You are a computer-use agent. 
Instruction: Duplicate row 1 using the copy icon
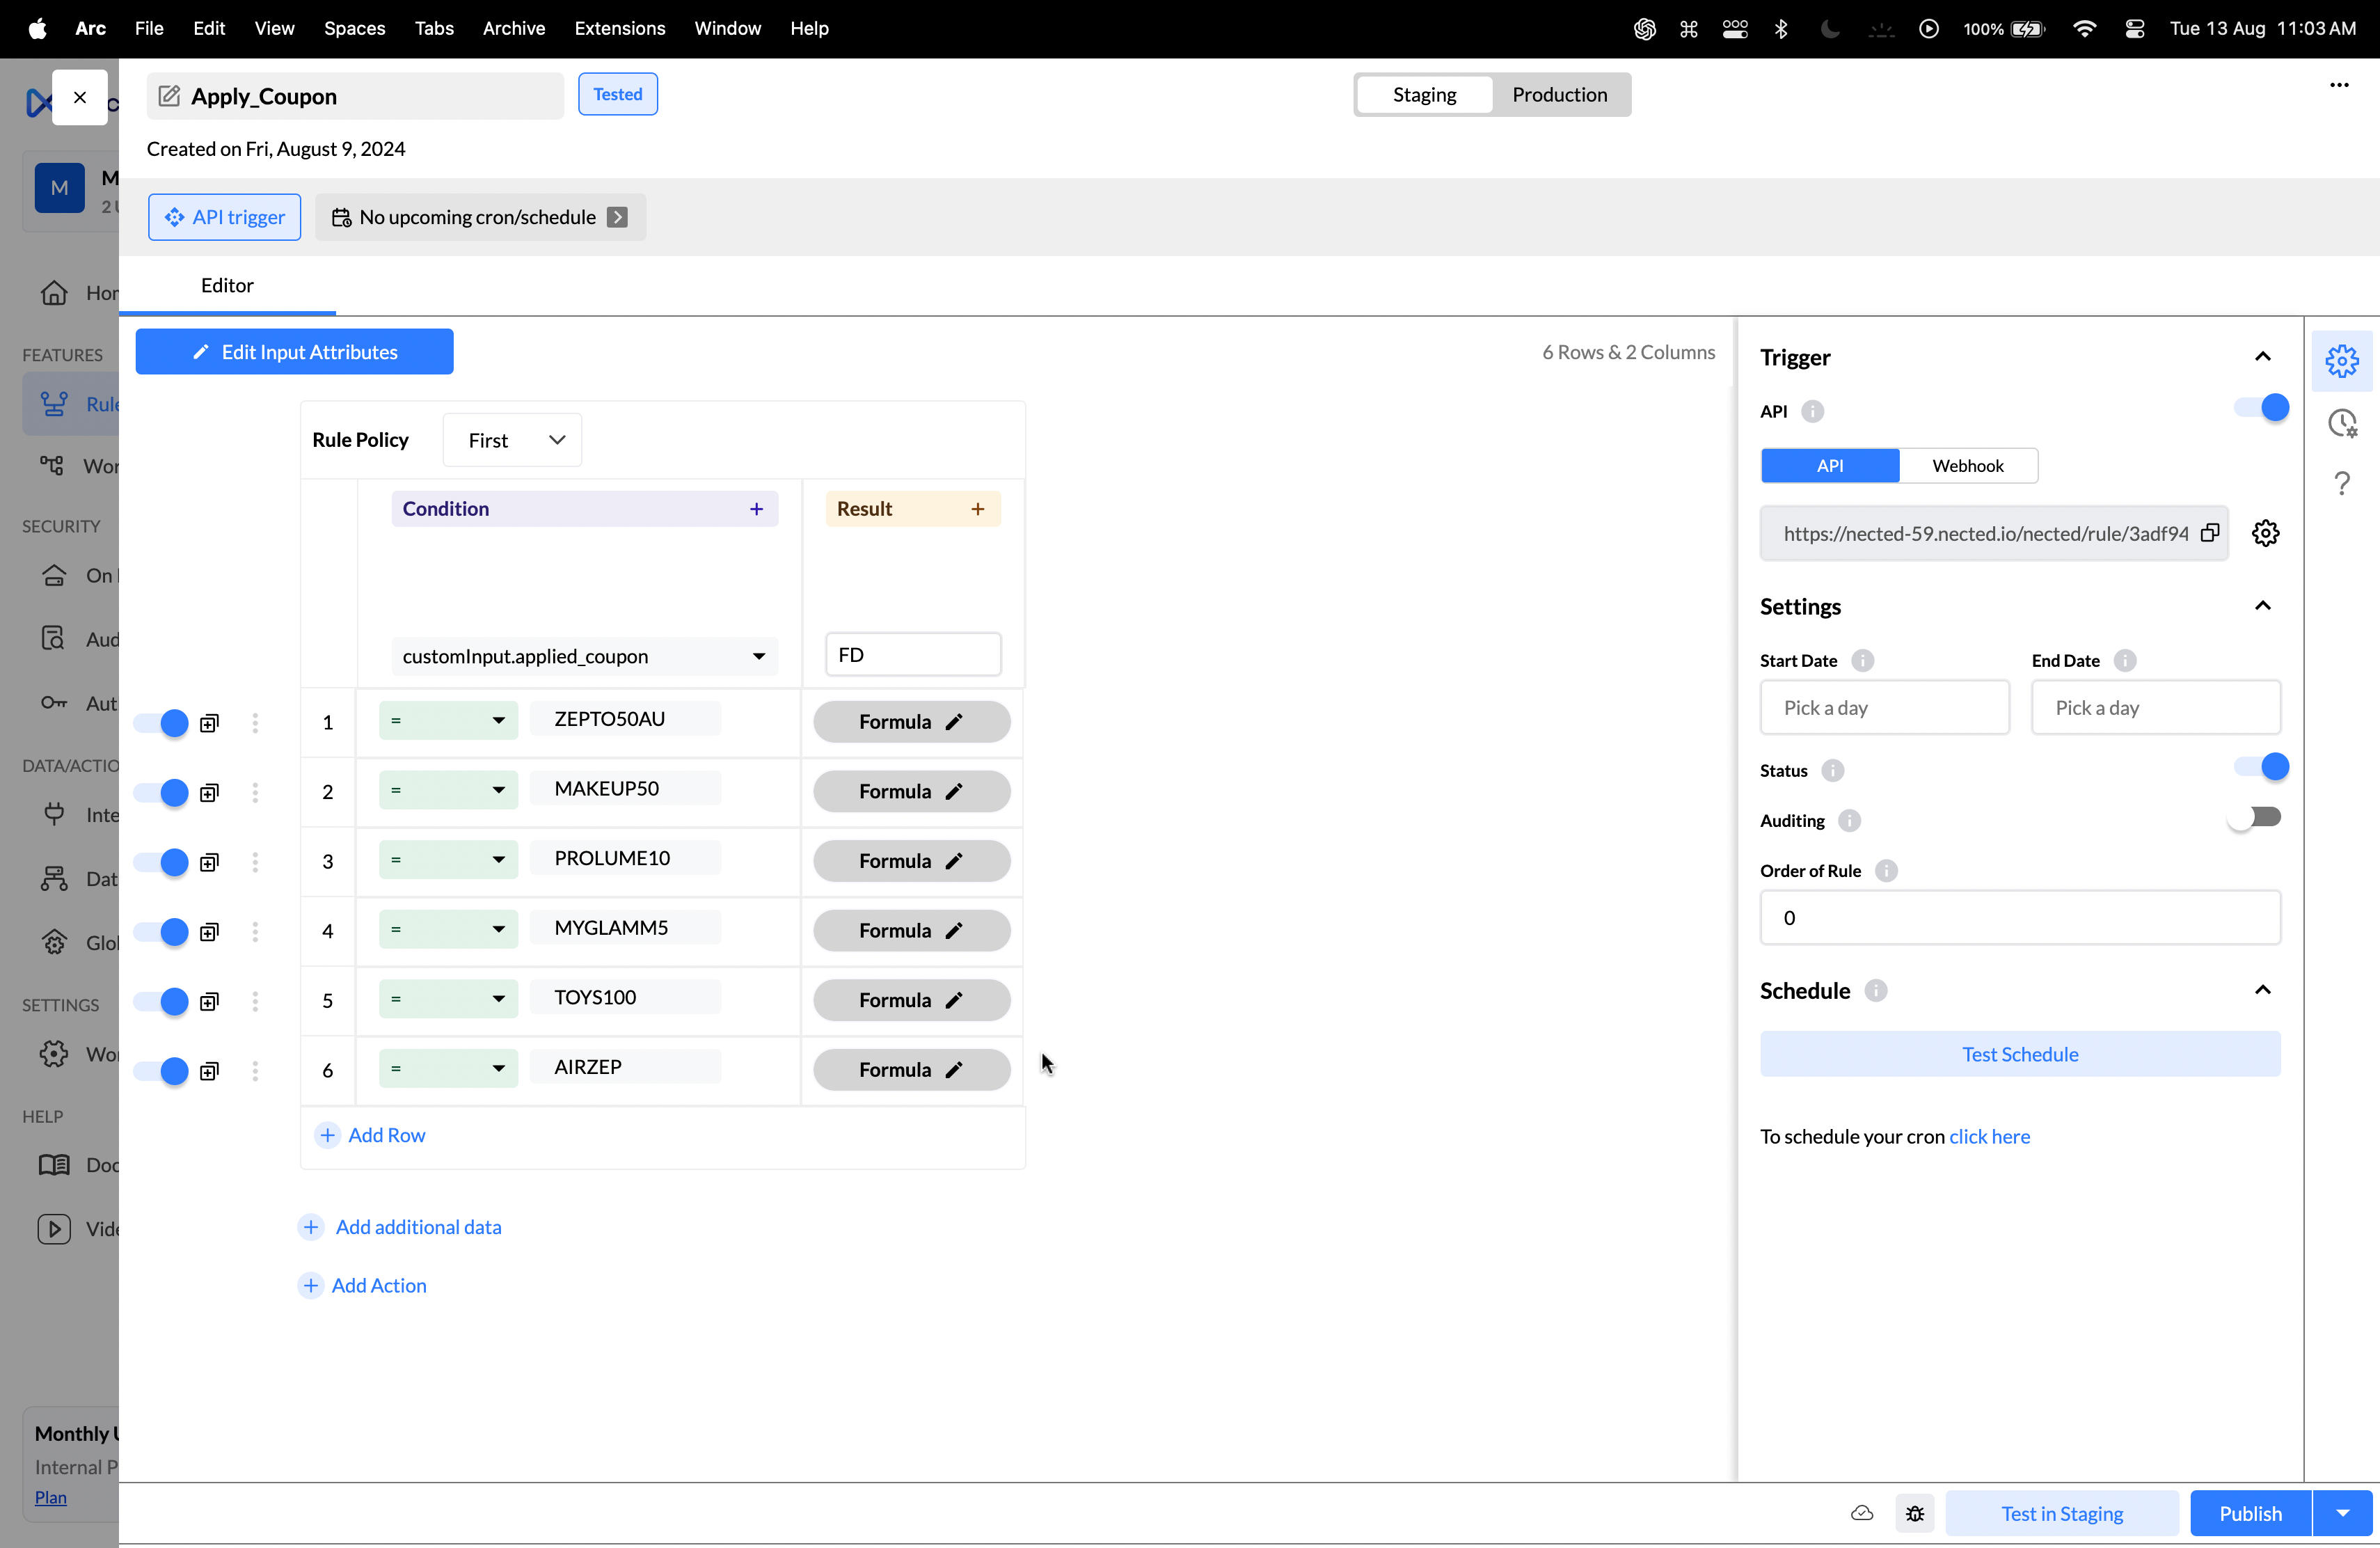(x=209, y=723)
